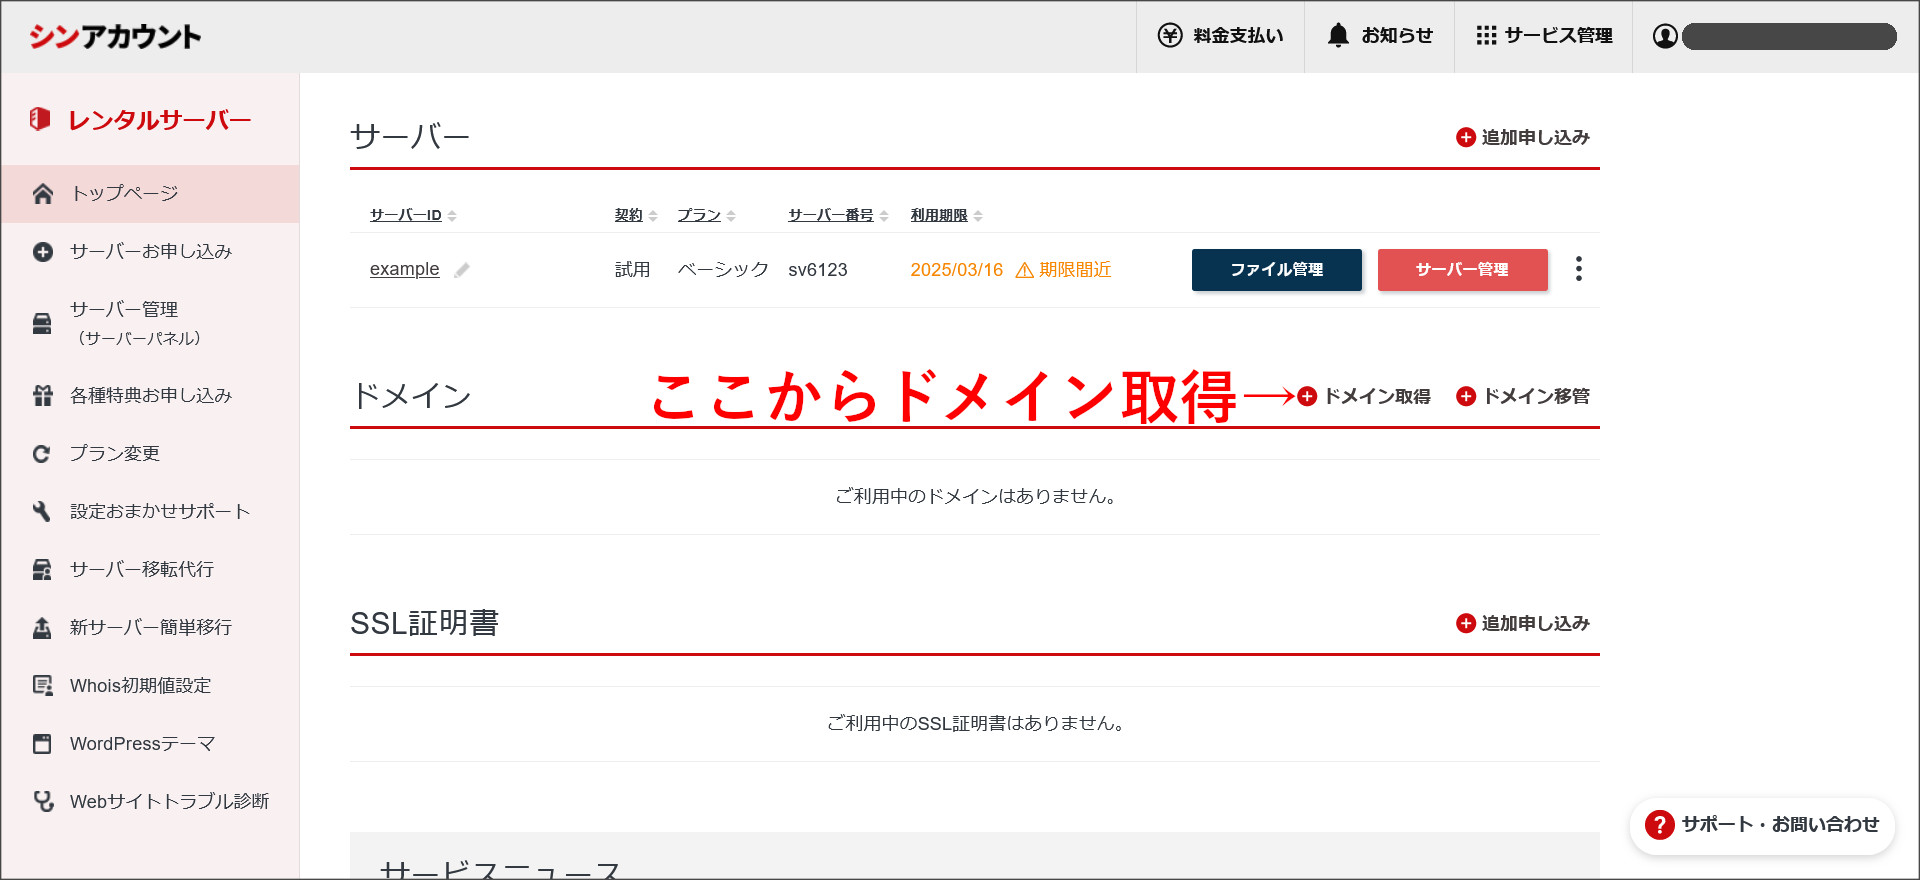The width and height of the screenshot is (1920, 880).
Task: Click refresh icon beside プラン変更
Action: point(42,454)
